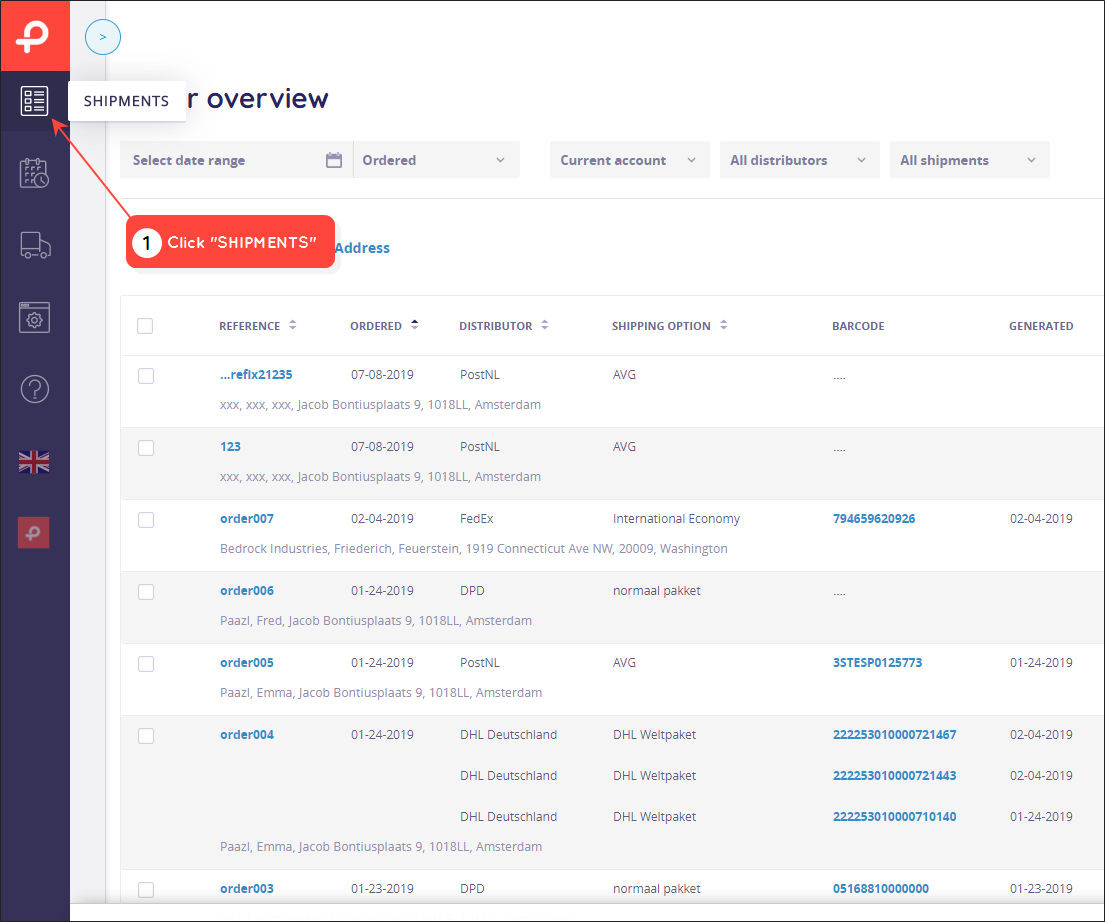Open the order006 reference link
1105x922 pixels.
[x=247, y=591]
